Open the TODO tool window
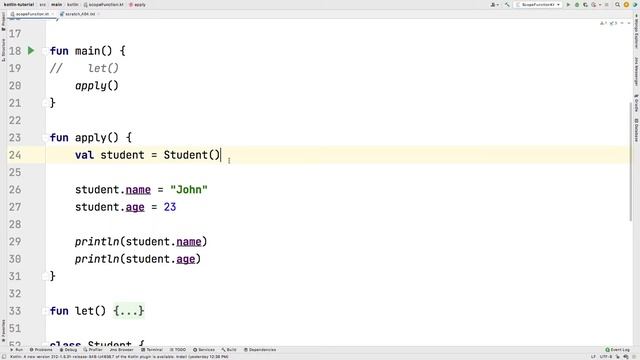Screen dimensions: 640x360 pyautogui.click(x=178, y=350)
